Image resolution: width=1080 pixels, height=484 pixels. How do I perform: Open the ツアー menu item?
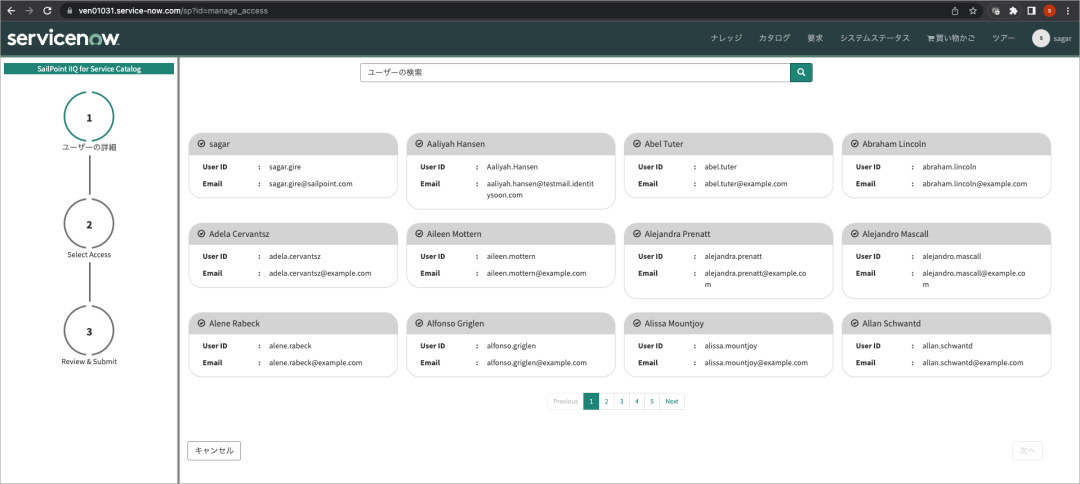[1003, 39]
